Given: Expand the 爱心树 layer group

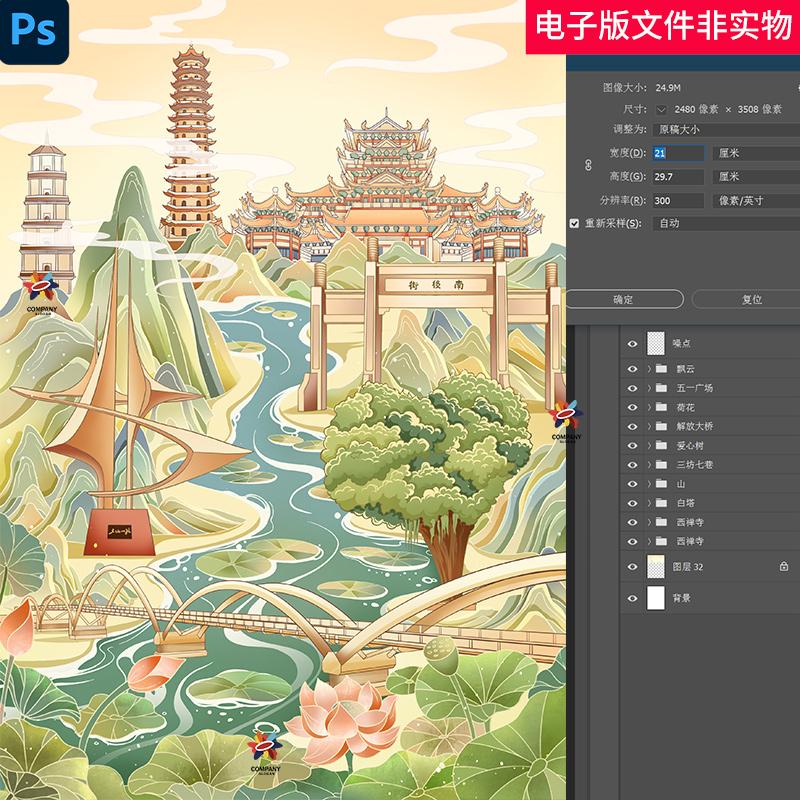Looking at the screenshot, I should click(649, 445).
